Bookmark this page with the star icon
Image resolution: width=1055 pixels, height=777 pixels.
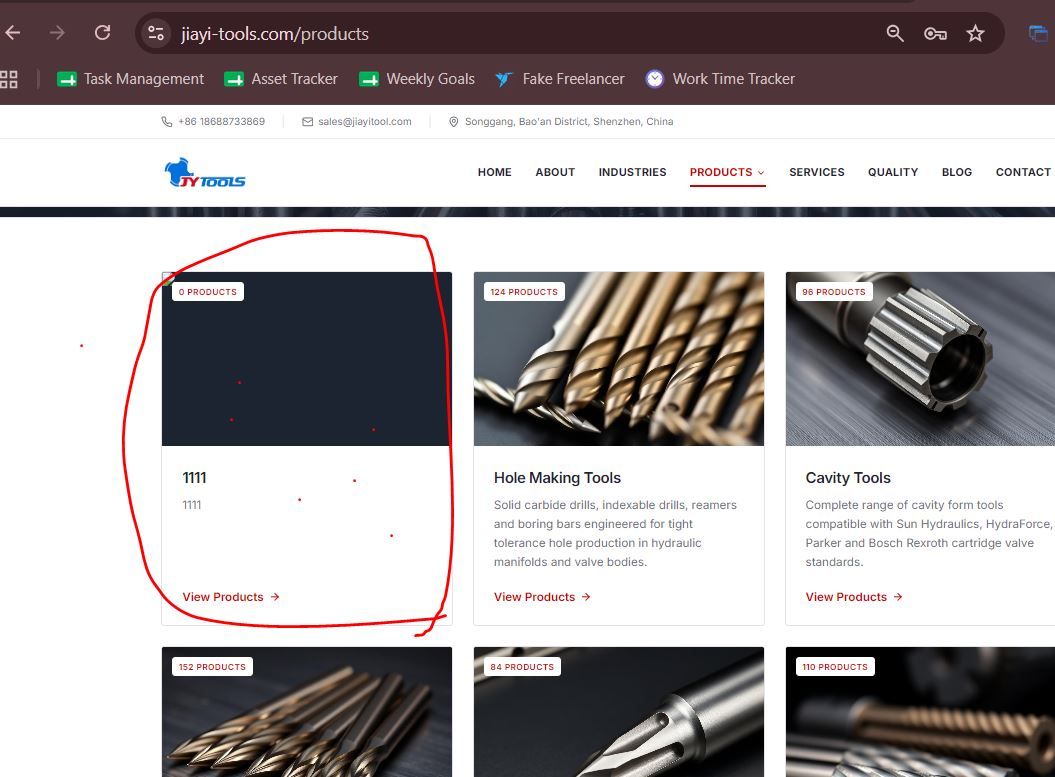tap(975, 33)
